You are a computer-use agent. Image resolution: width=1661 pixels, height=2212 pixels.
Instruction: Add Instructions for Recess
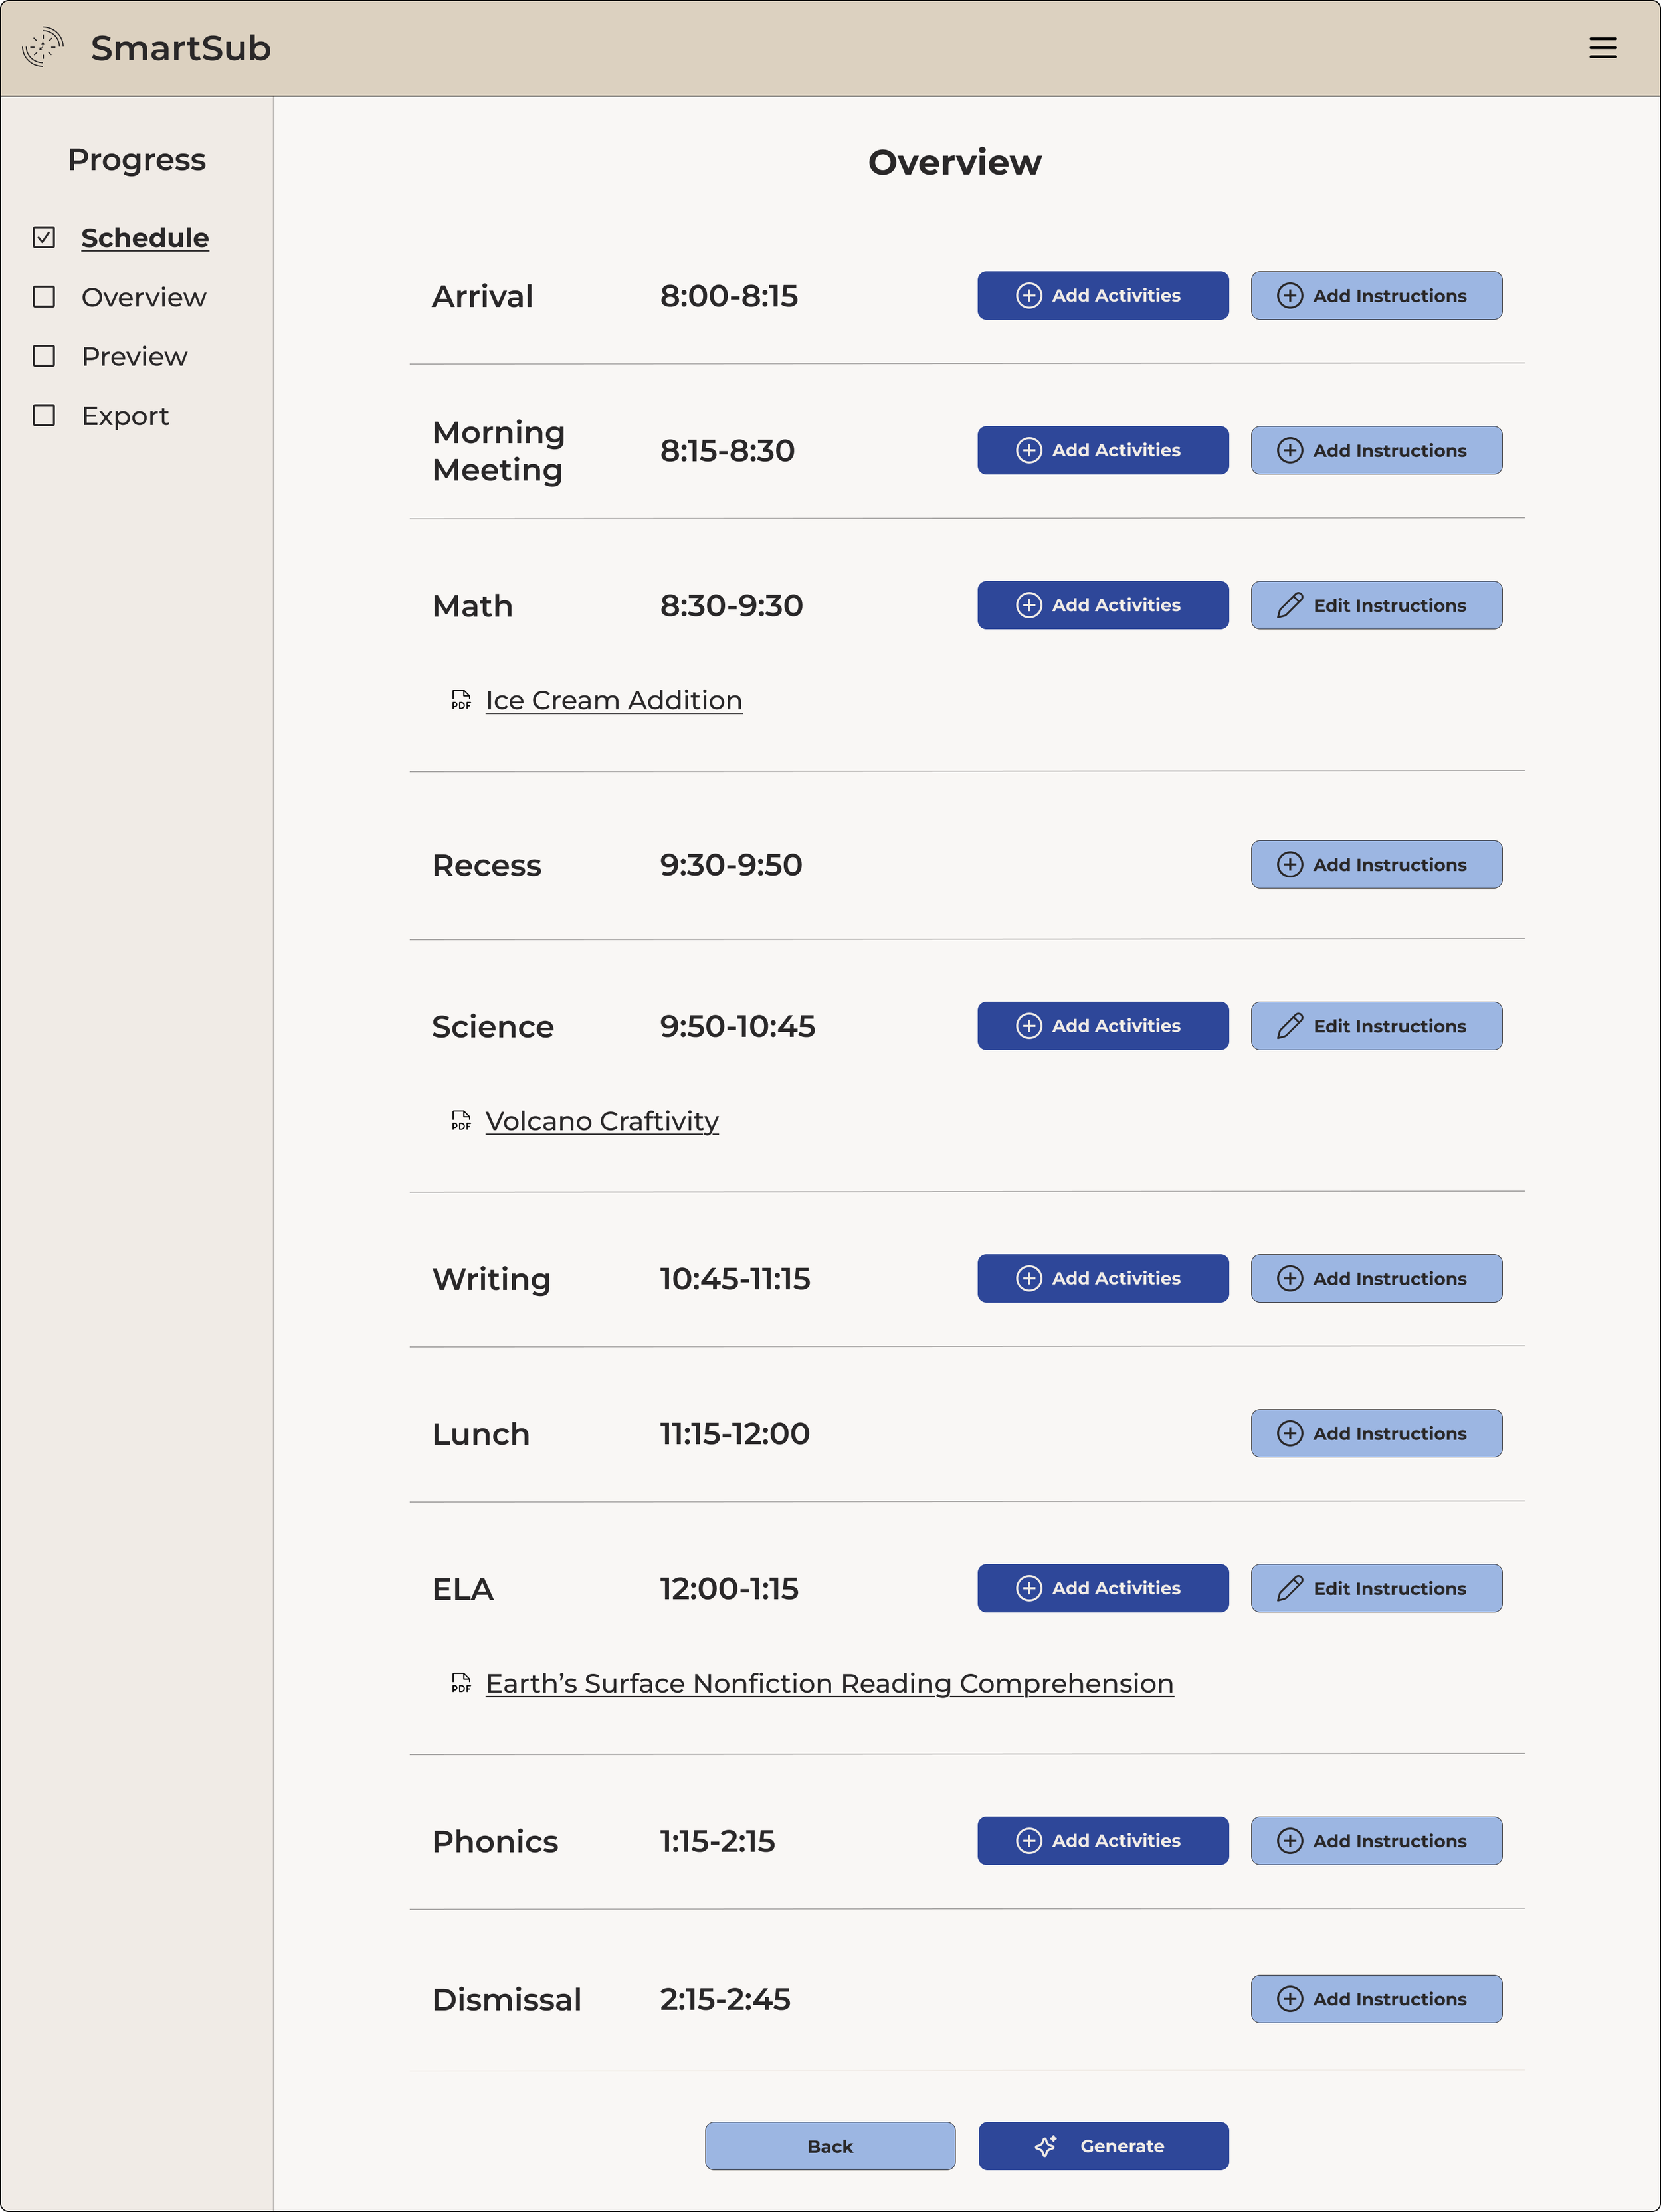(1376, 865)
